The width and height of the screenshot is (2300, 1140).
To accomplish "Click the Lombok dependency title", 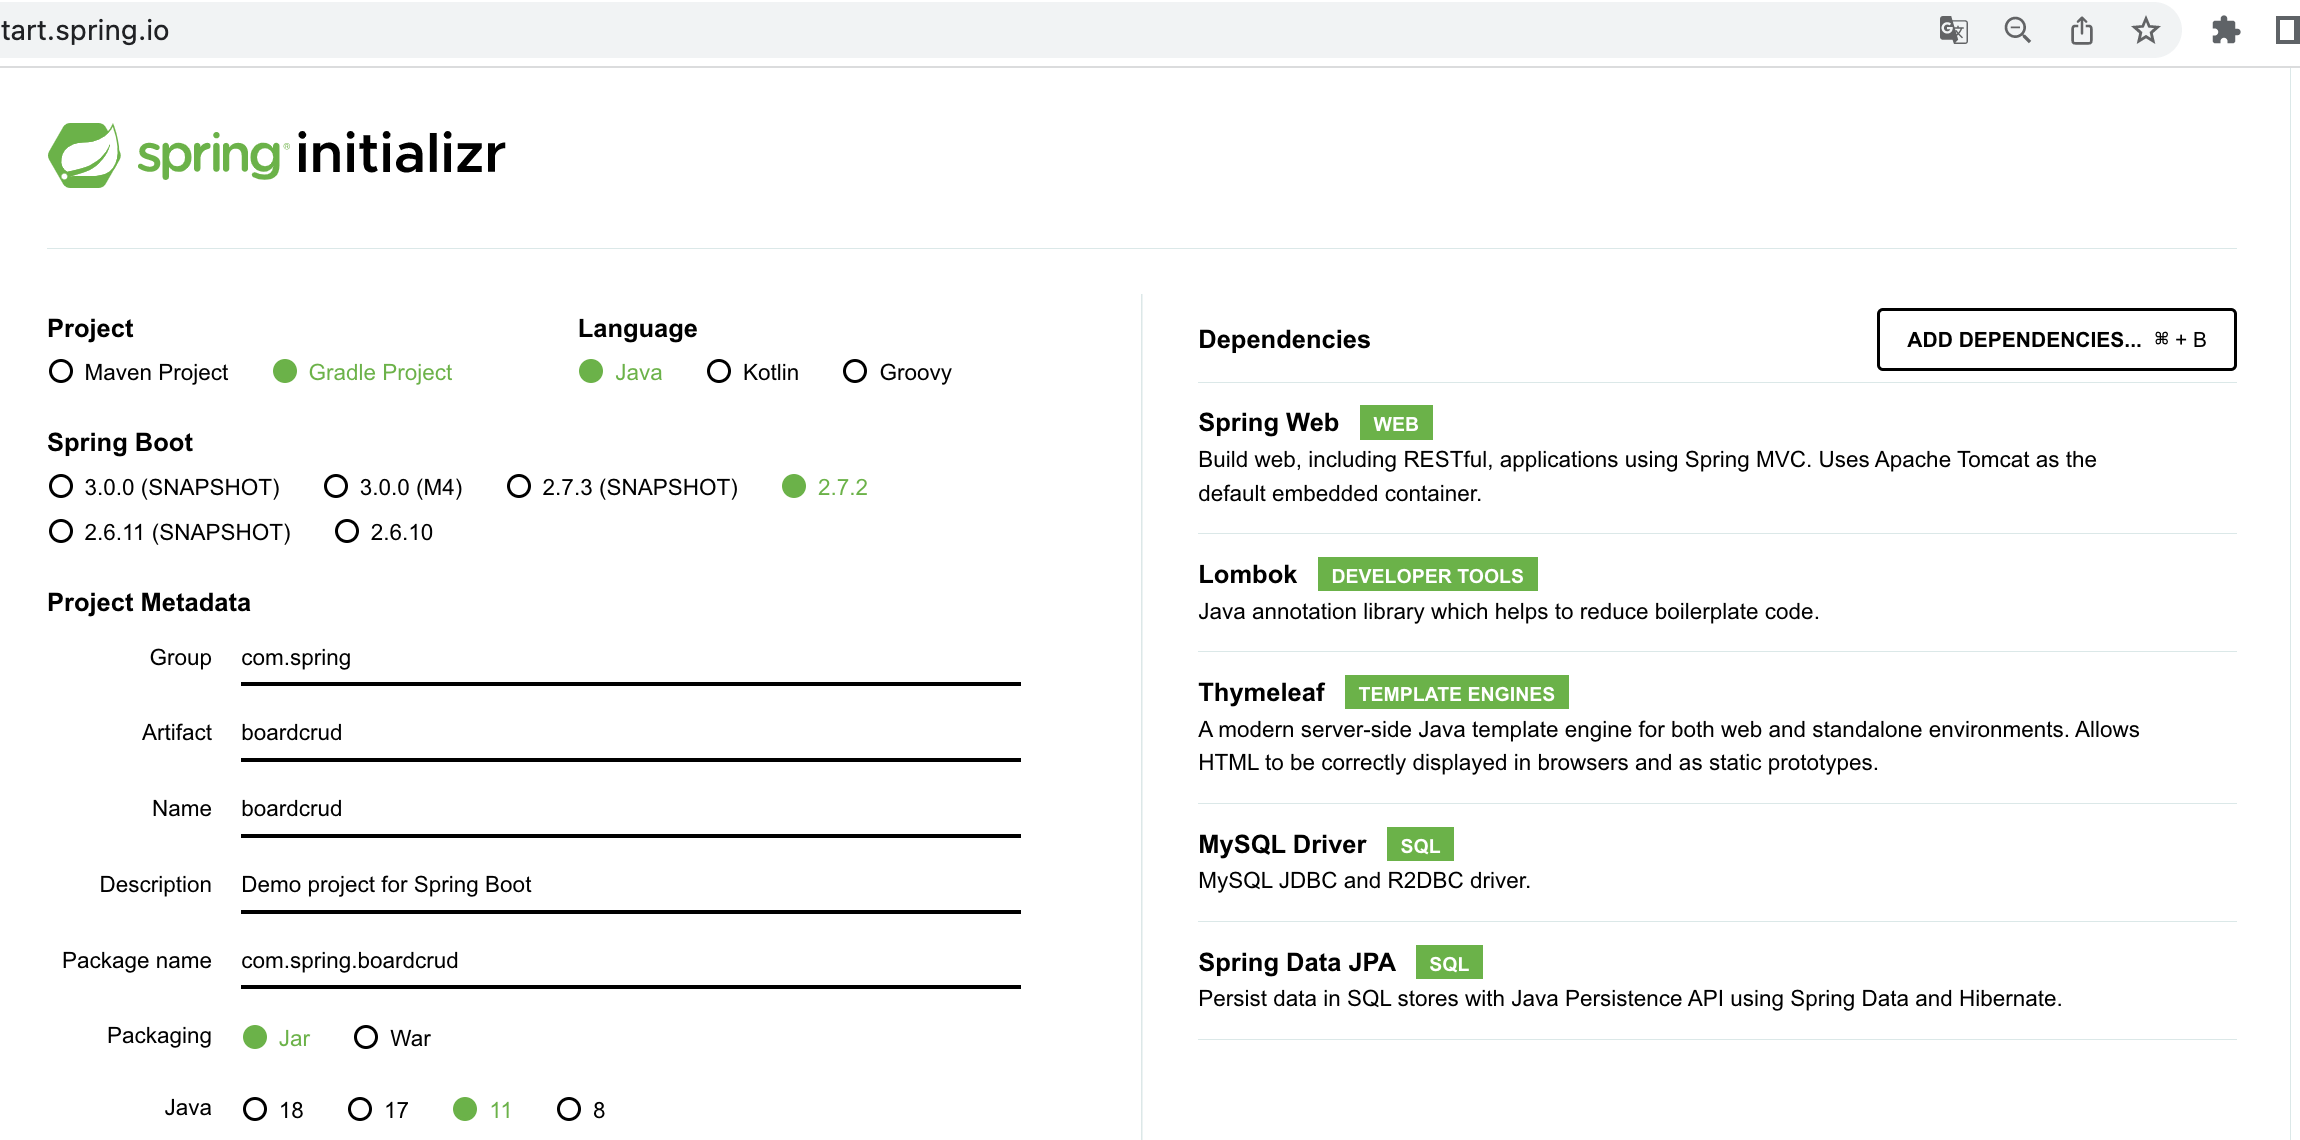I will [x=1247, y=575].
